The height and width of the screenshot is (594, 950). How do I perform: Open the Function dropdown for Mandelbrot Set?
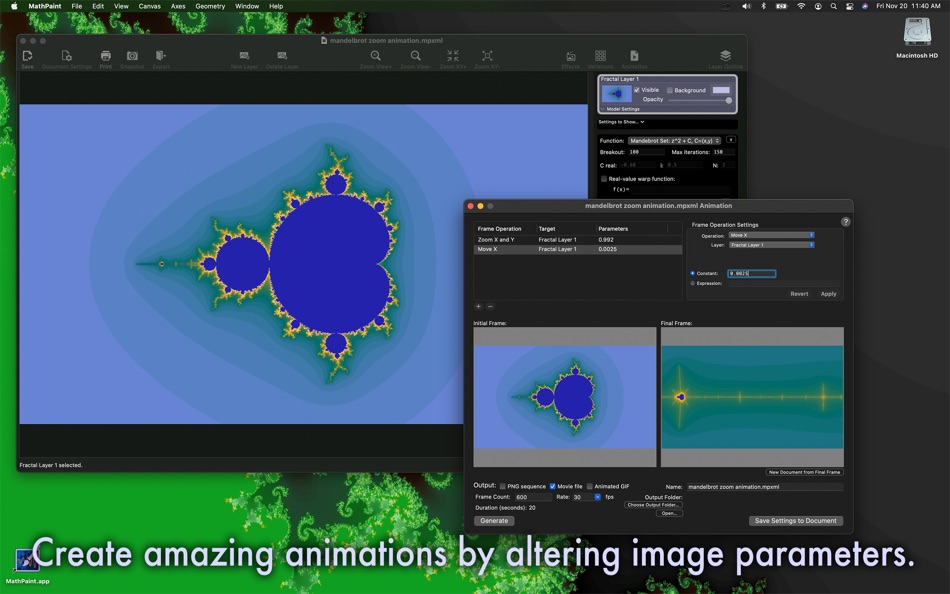(x=674, y=141)
